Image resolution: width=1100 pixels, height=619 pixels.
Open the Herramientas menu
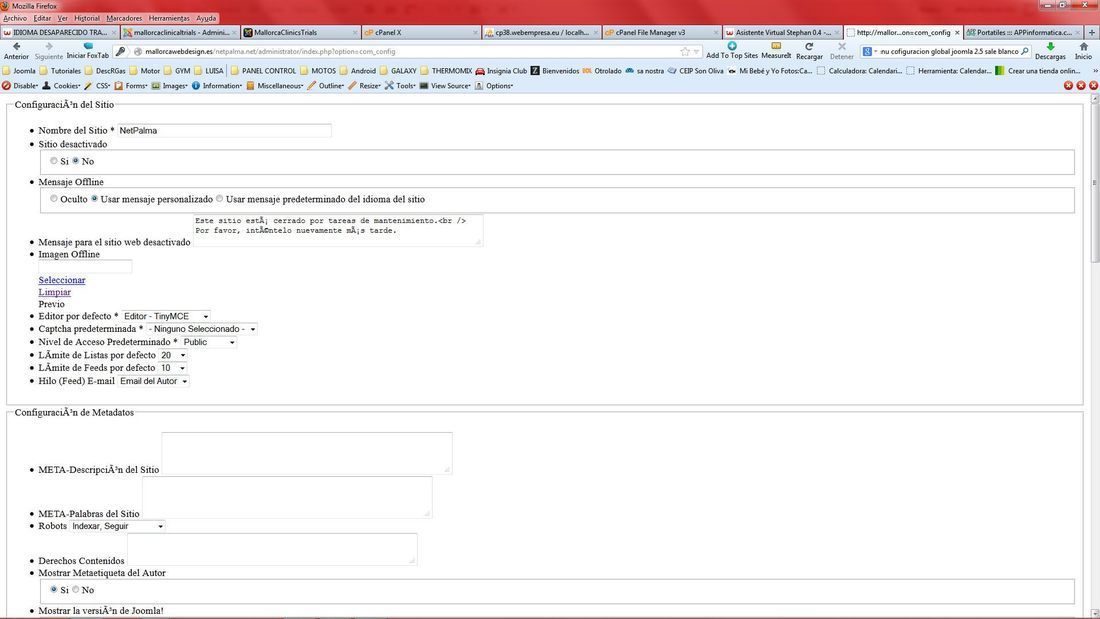[169, 18]
